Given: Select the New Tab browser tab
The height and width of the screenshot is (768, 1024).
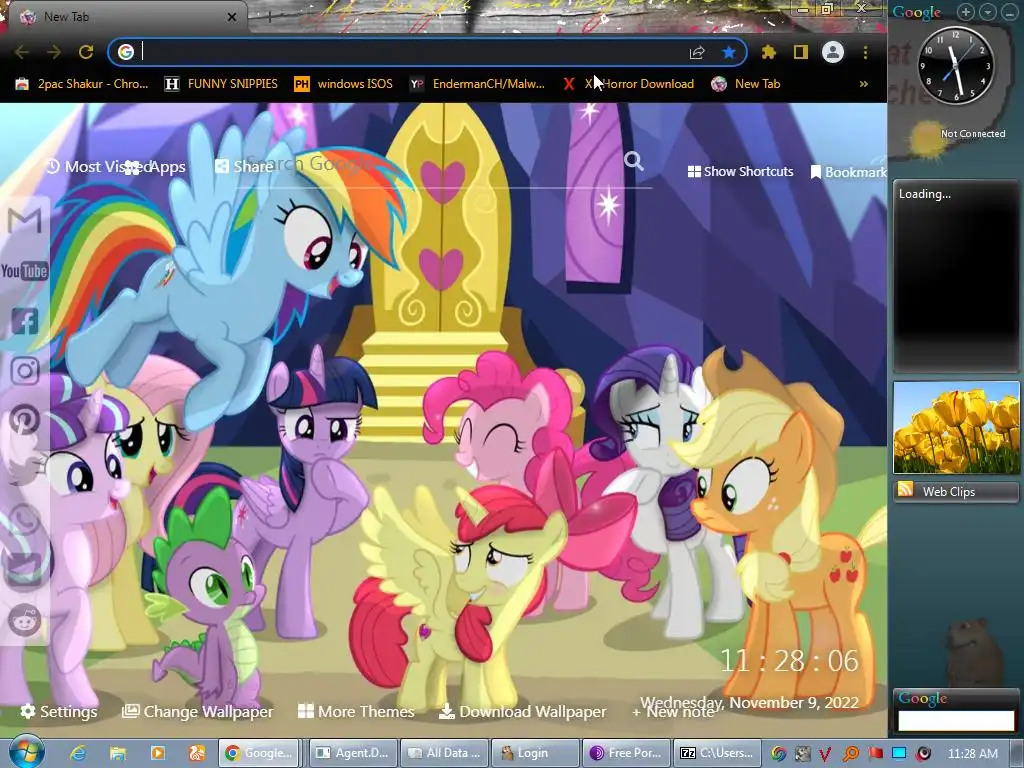Looking at the screenshot, I should pos(124,17).
